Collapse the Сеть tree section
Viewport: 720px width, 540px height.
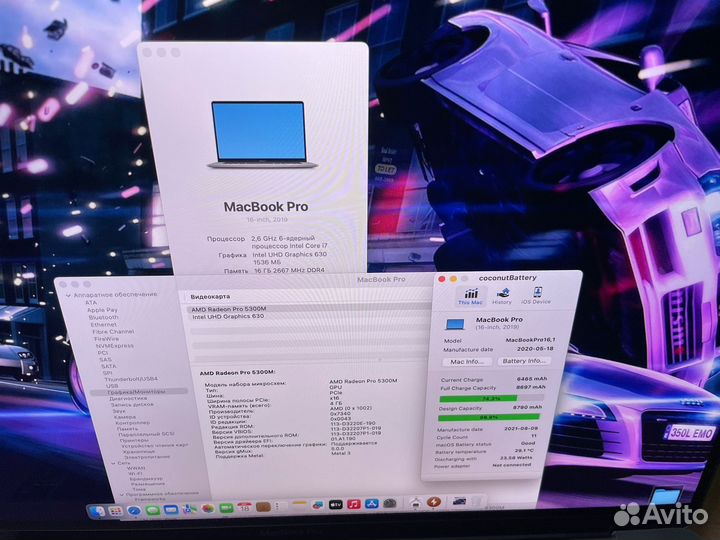[x=113, y=463]
